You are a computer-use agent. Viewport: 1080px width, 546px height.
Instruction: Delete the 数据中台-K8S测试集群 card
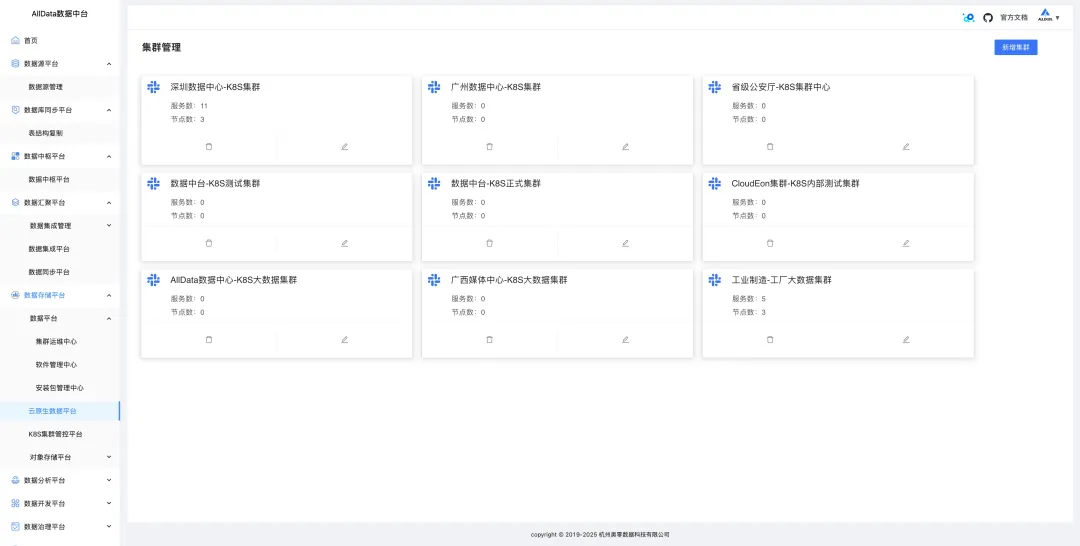click(x=209, y=243)
